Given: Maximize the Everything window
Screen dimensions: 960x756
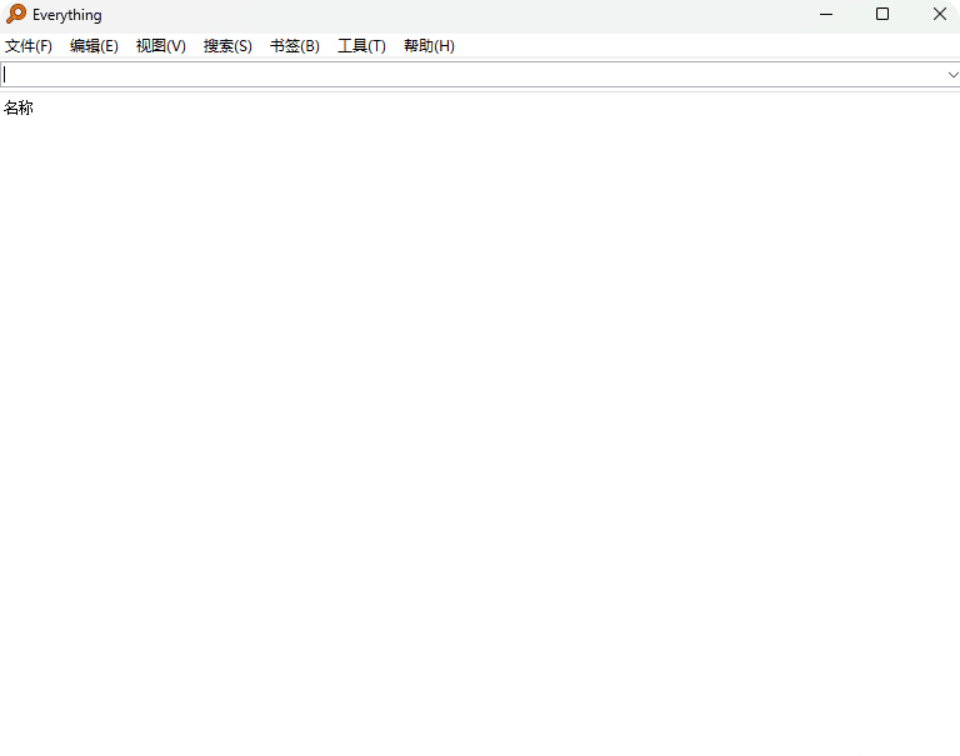Looking at the screenshot, I should click(x=882, y=14).
